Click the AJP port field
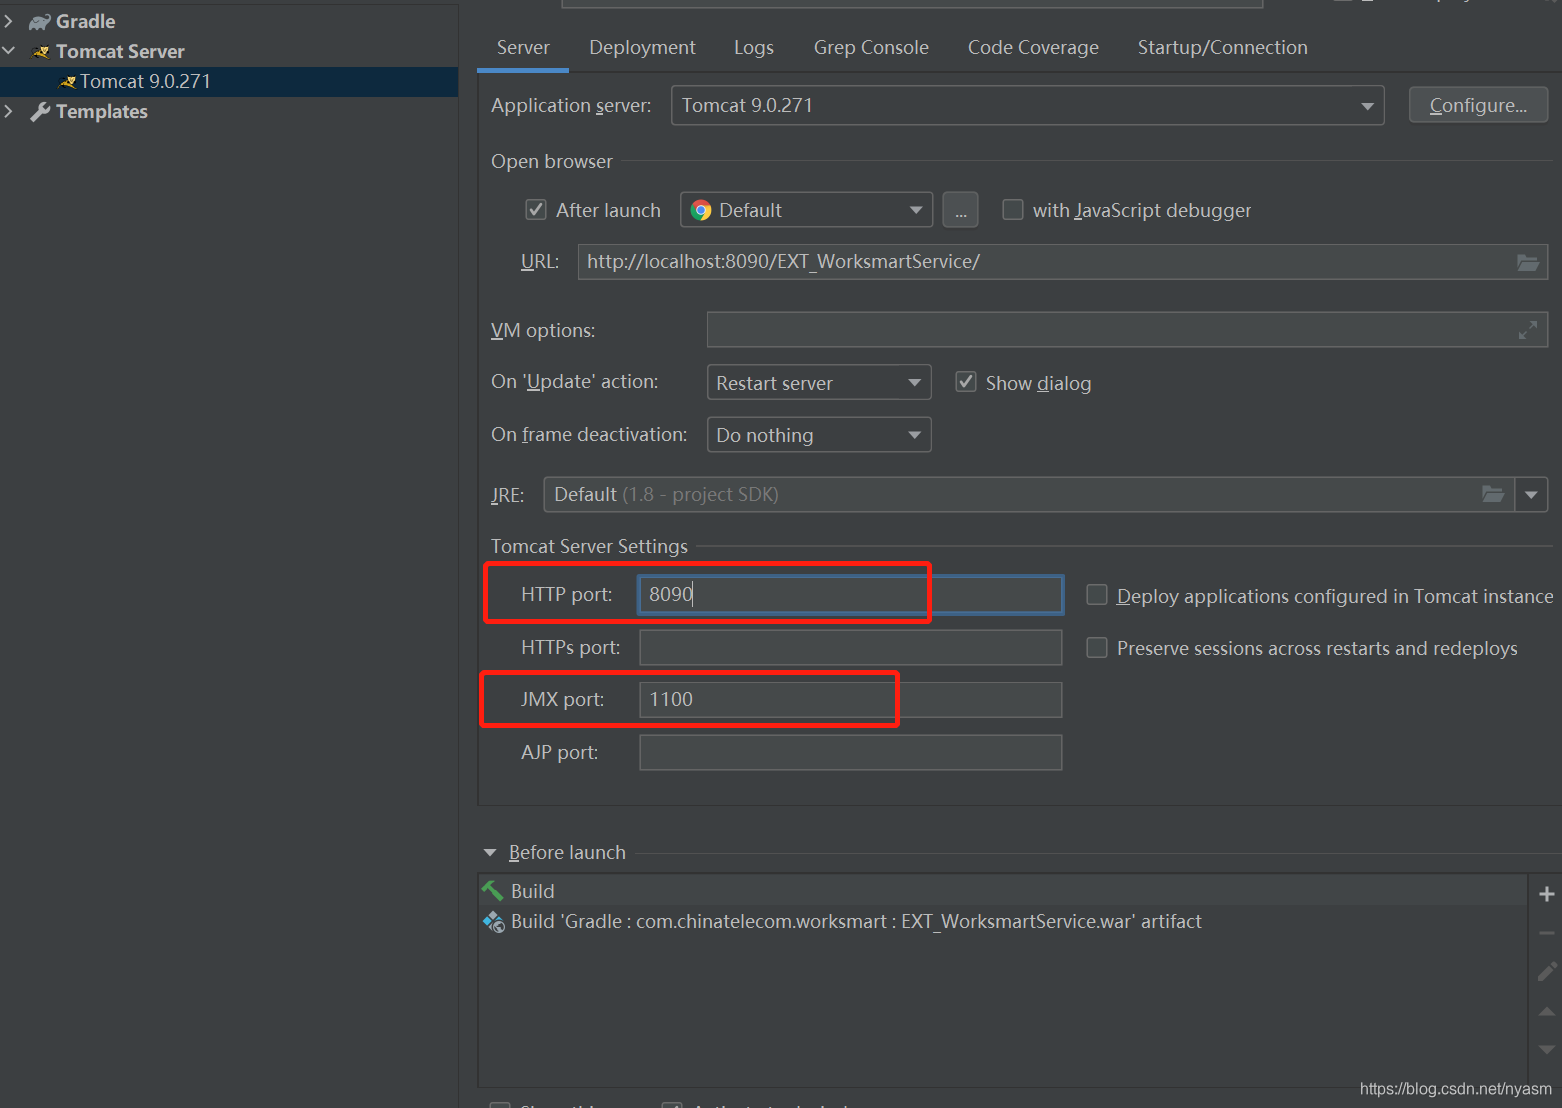This screenshot has width=1562, height=1108. pyautogui.click(x=850, y=752)
